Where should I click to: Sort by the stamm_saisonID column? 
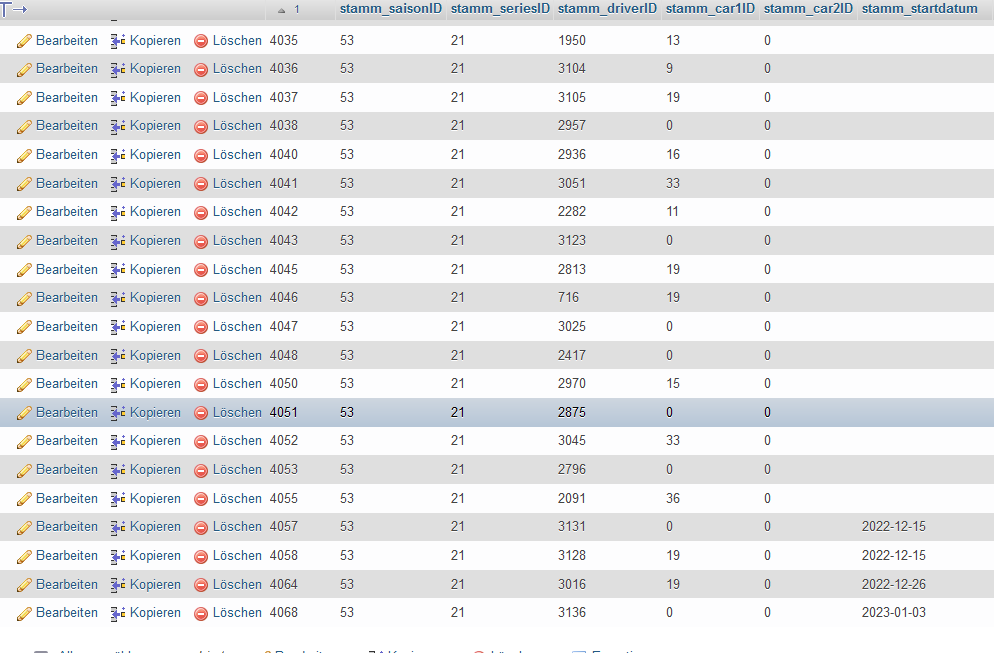coord(390,9)
